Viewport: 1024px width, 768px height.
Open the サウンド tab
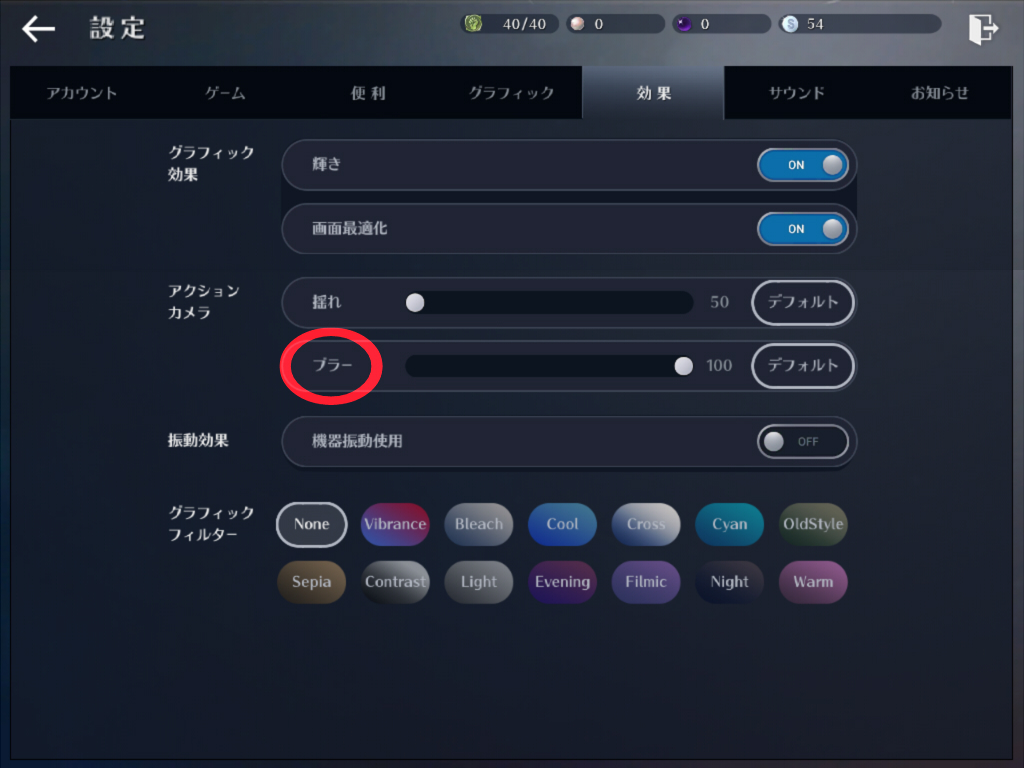[797, 93]
